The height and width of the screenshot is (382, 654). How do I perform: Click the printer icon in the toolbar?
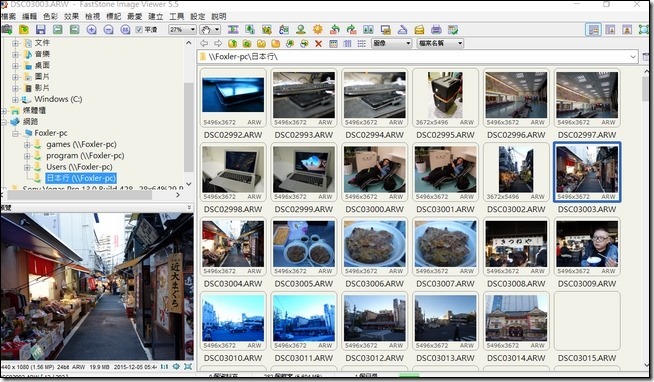pos(436,30)
